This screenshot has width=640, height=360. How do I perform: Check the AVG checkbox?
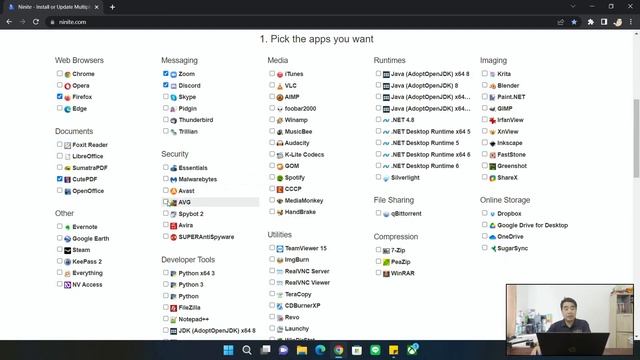[x=166, y=202]
